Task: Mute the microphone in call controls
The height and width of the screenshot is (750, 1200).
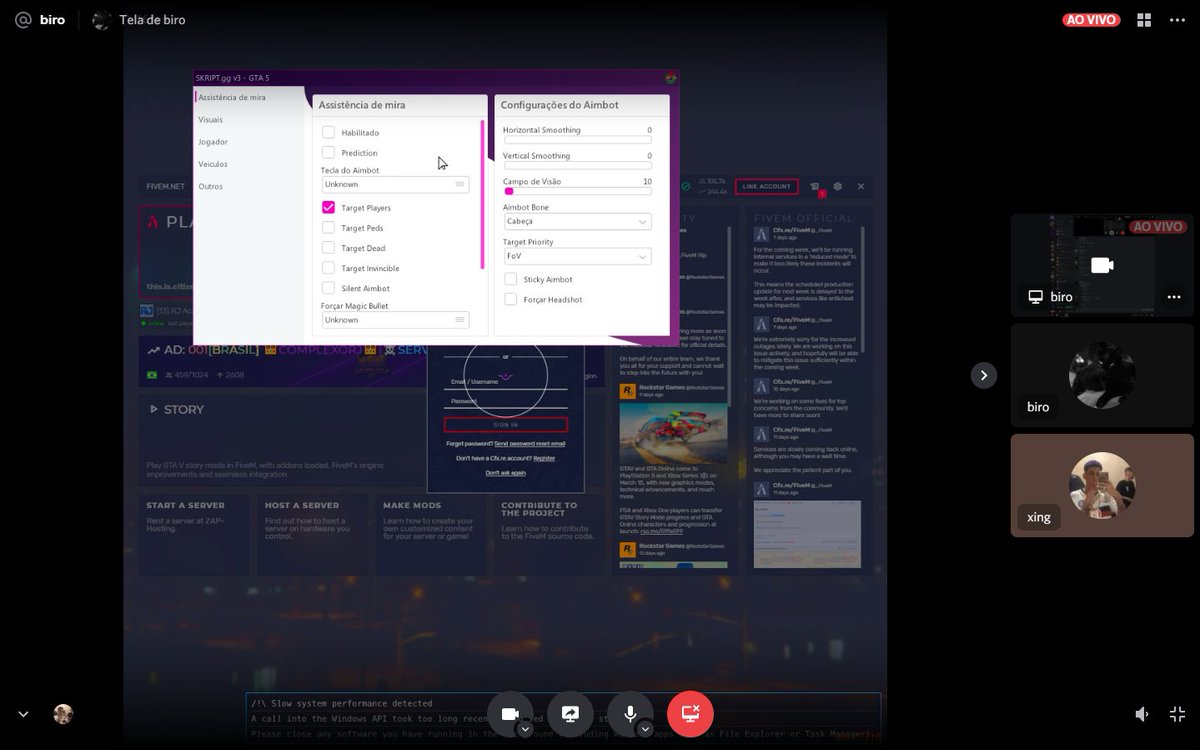Action: point(630,714)
